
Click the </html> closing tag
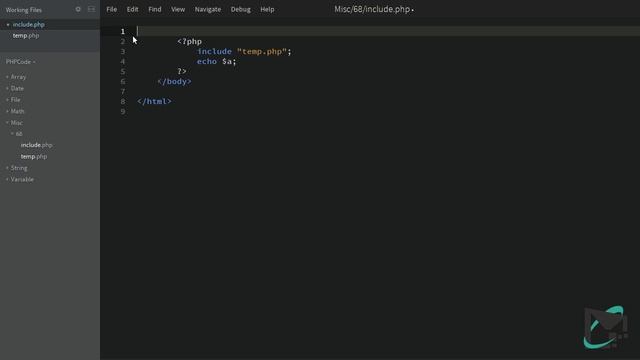pyautogui.click(x=154, y=101)
